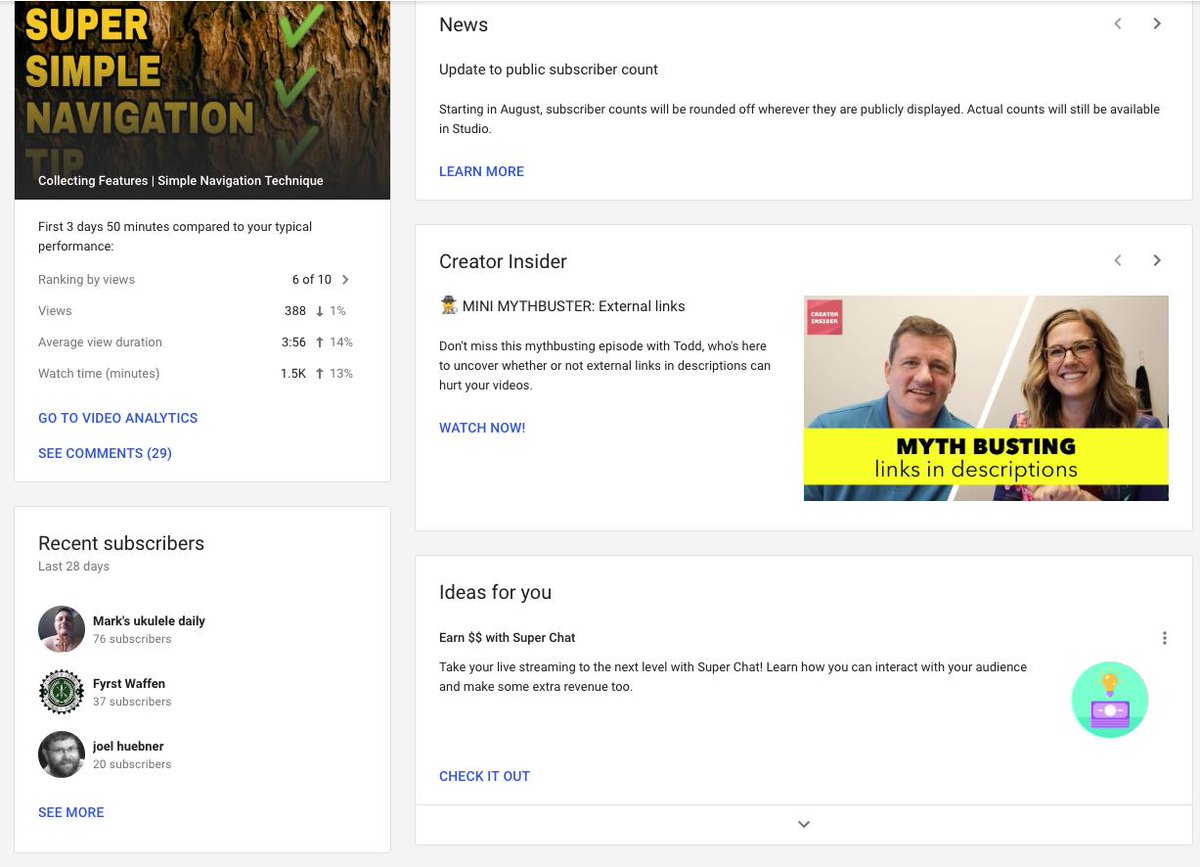Click Mark's ukulele daily avatar
Viewport: 1200px width, 867px height.
(x=61, y=629)
